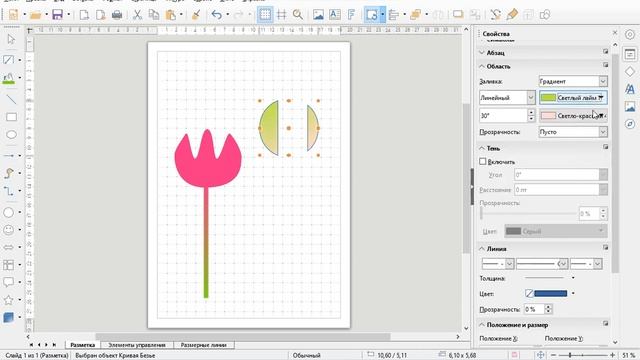Create a new document from the toolbar
Viewport: 640px width, 360px height.
tap(13, 15)
